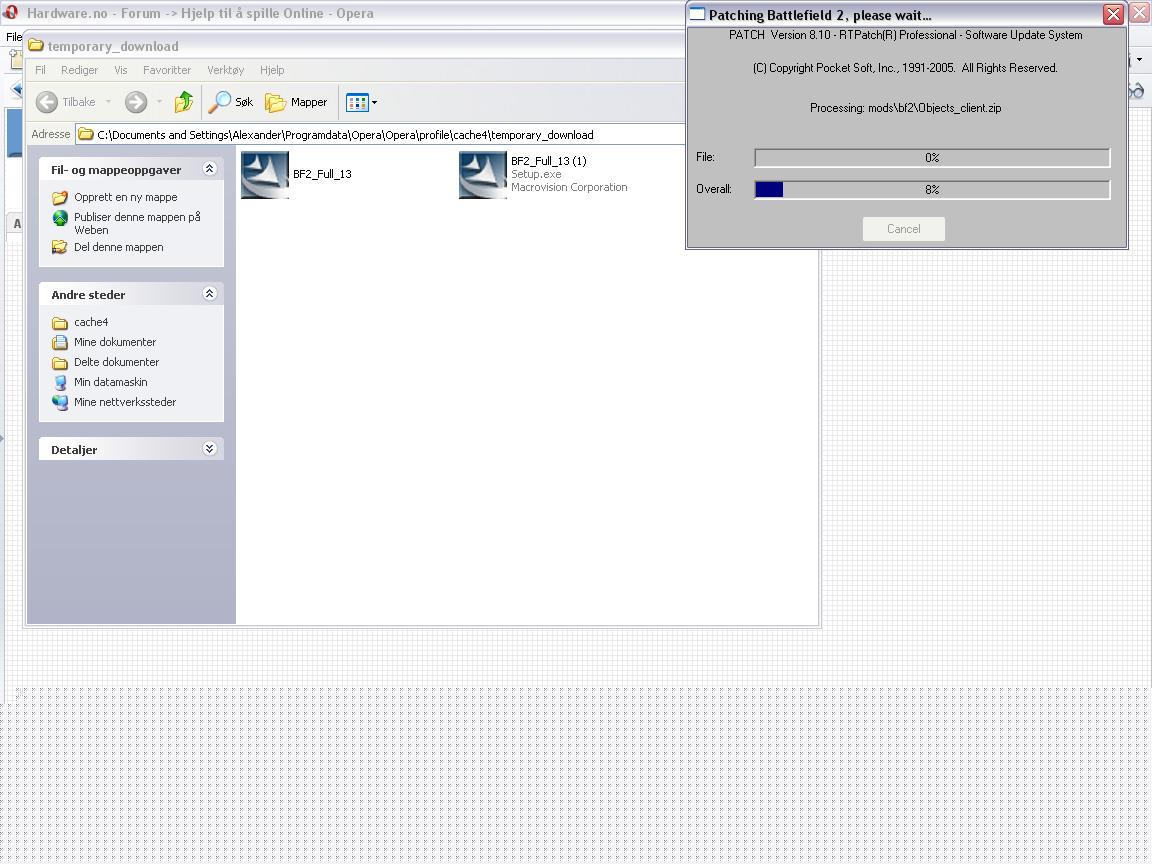Click the BF2_Full_13 (1) file name
The height and width of the screenshot is (864, 1152).
549,161
